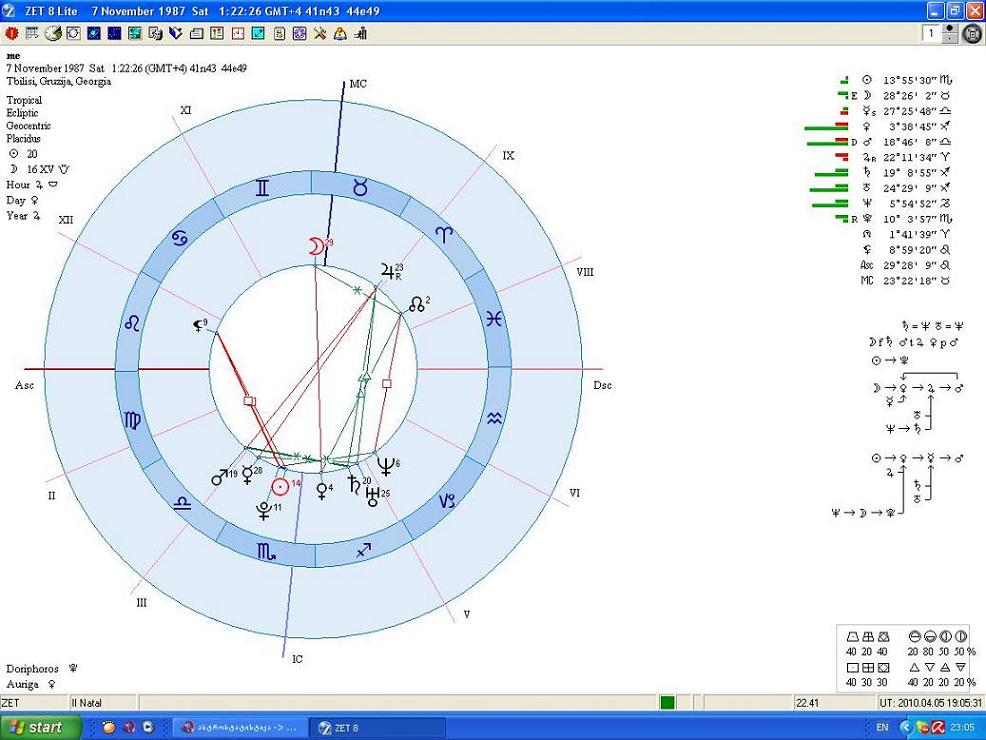Click the red sun icon in toolbar
The width and height of the screenshot is (986, 740).
click(x=11, y=33)
